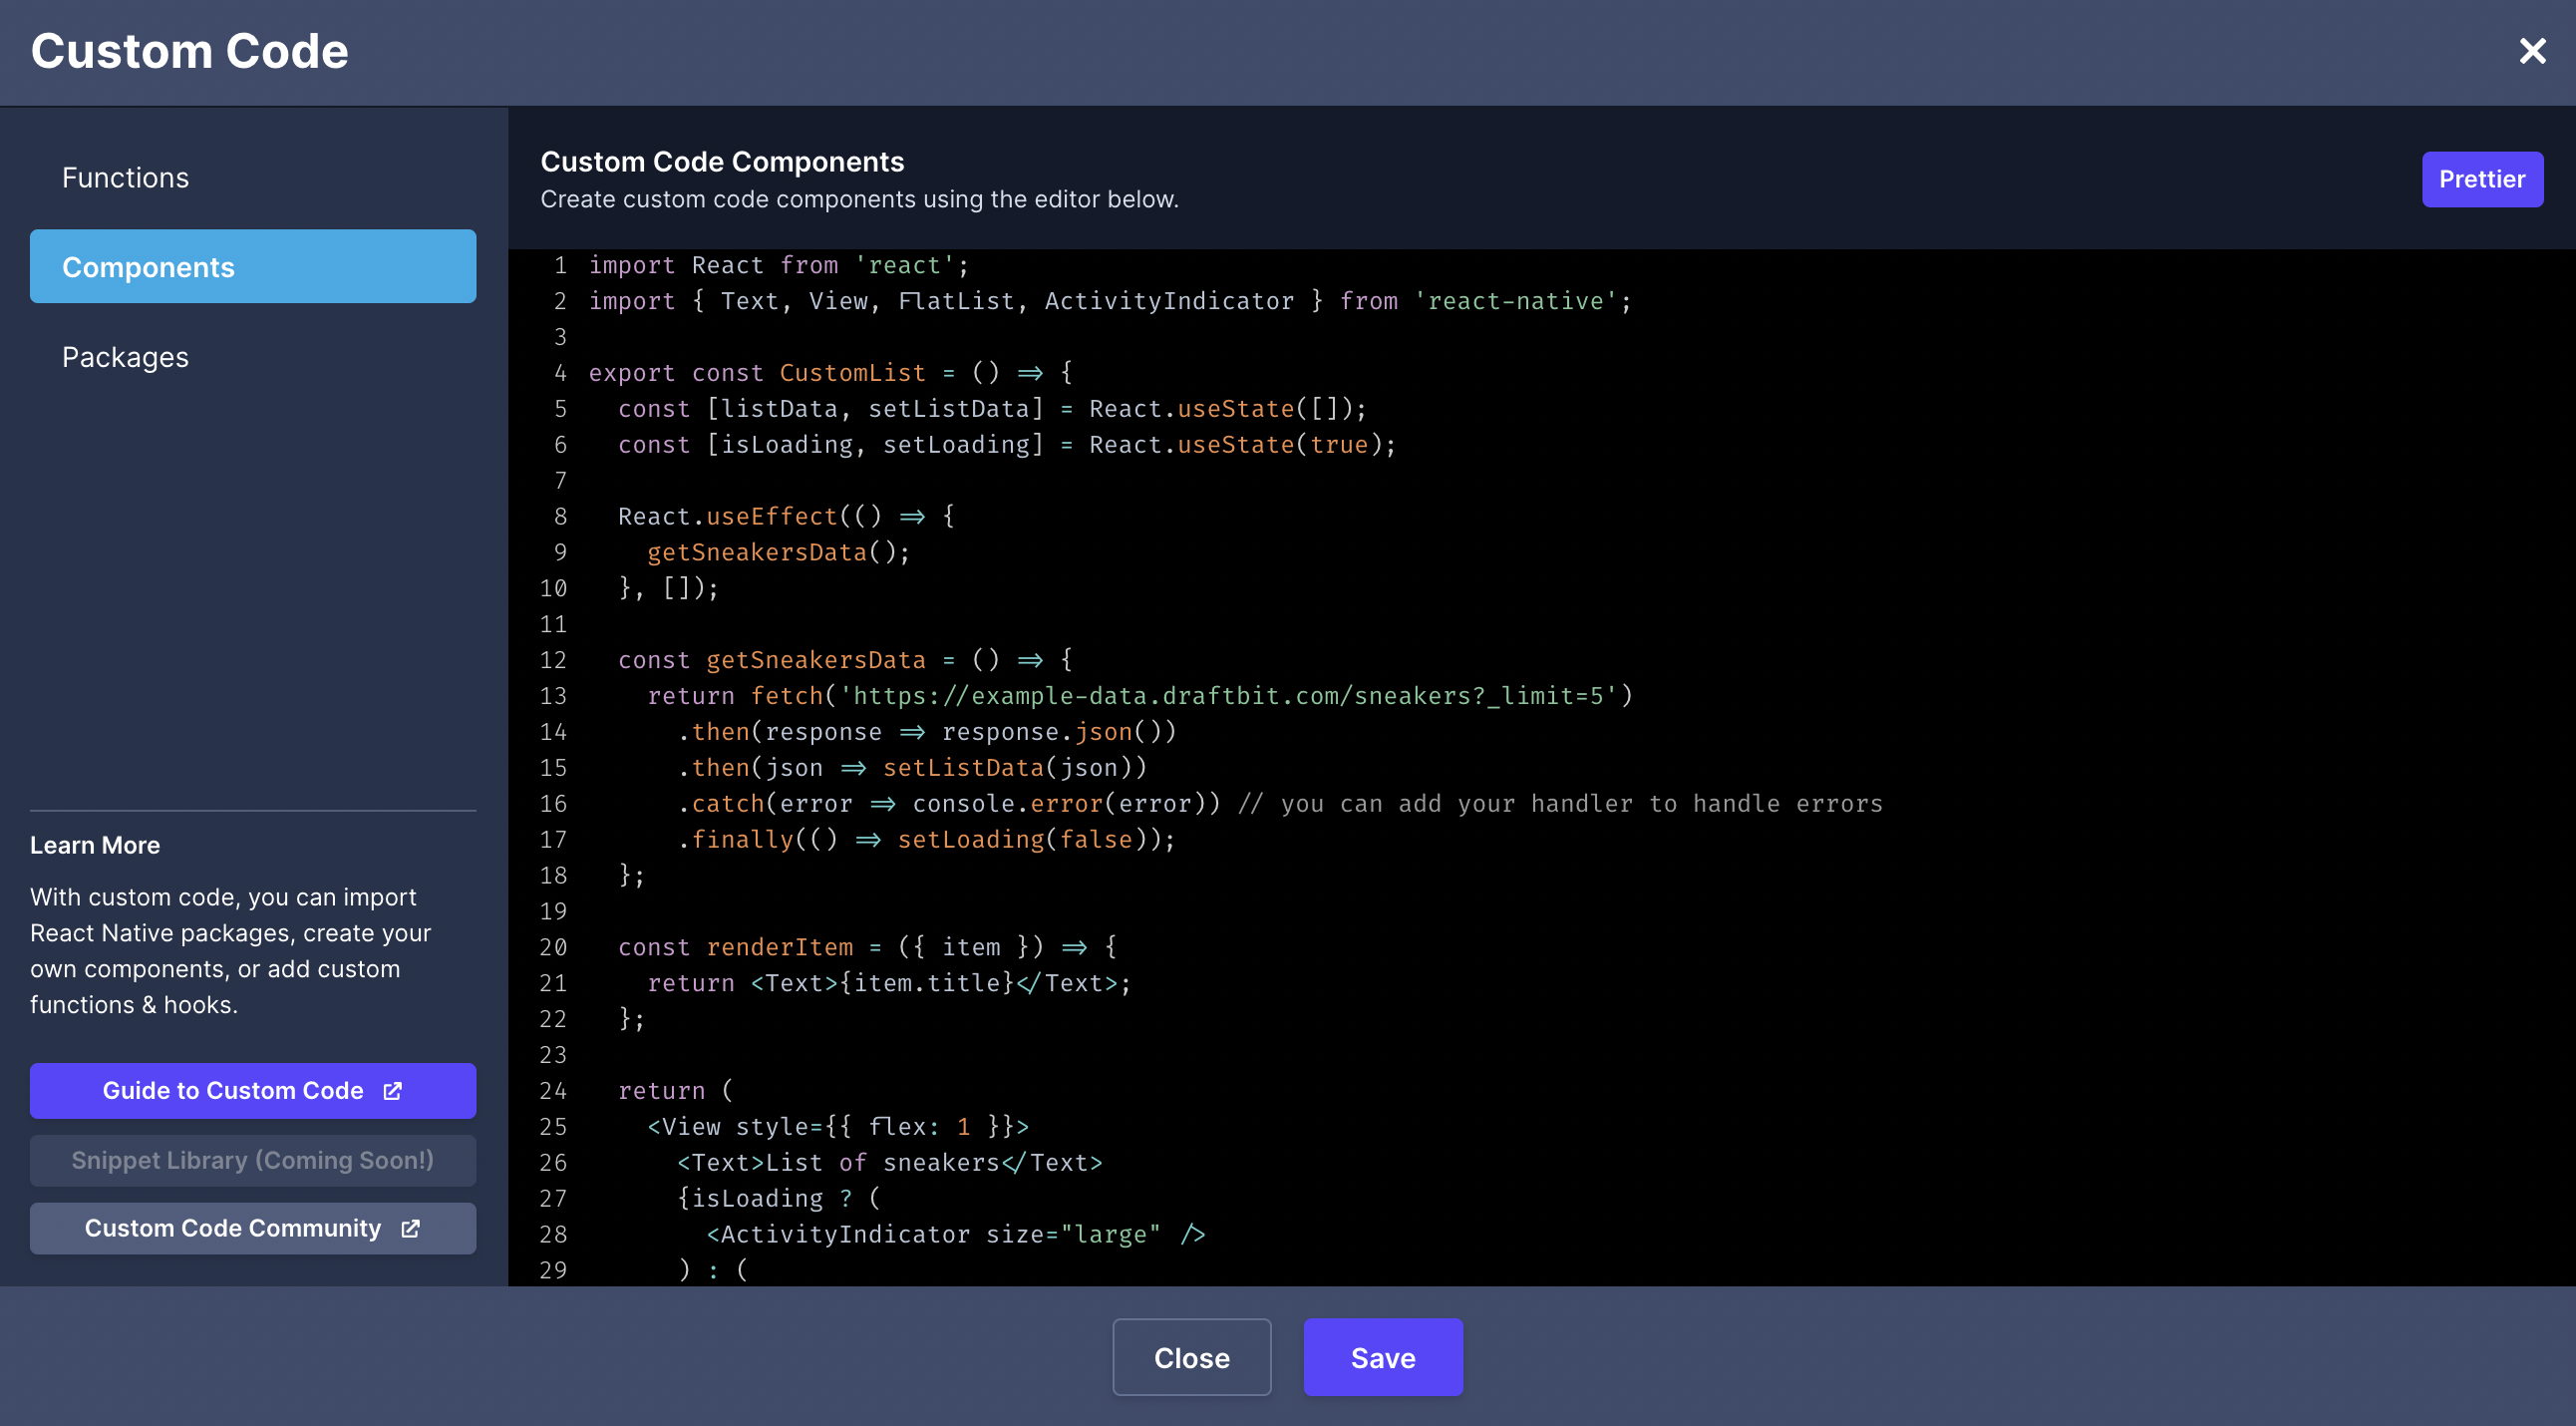Click the Custom Code Components heading
The height and width of the screenshot is (1426, 2576).
tap(722, 161)
